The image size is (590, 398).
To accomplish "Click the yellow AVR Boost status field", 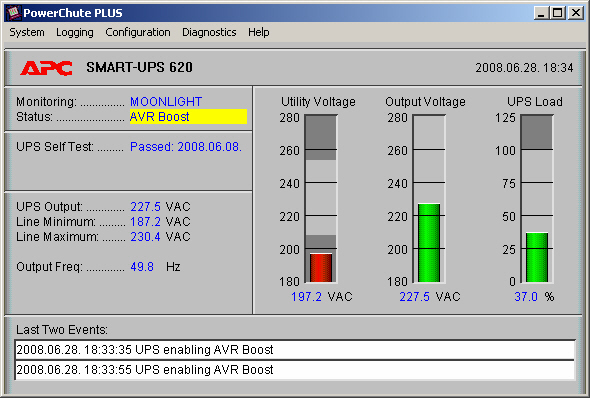I will (x=188, y=117).
